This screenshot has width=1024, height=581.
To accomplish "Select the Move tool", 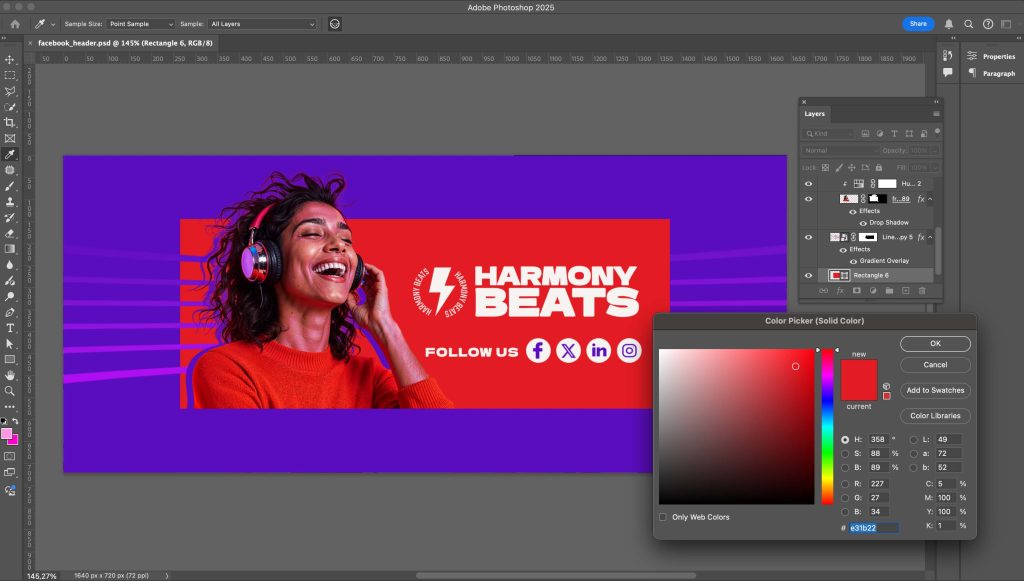I will coord(10,59).
